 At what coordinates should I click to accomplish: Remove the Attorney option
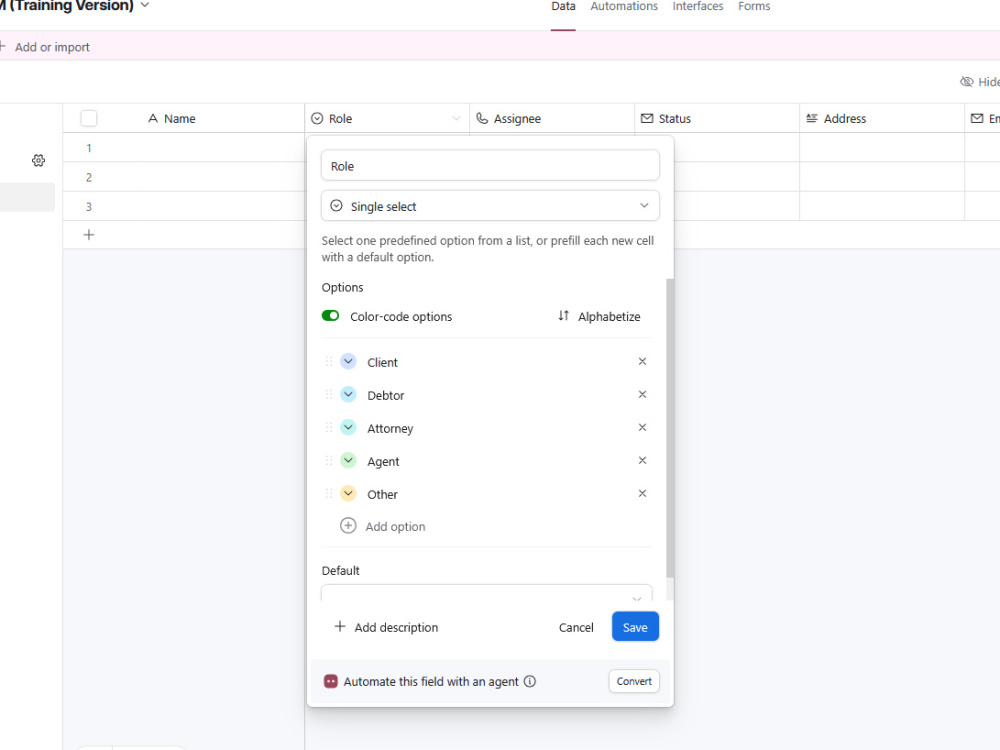(x=642, y=428)
